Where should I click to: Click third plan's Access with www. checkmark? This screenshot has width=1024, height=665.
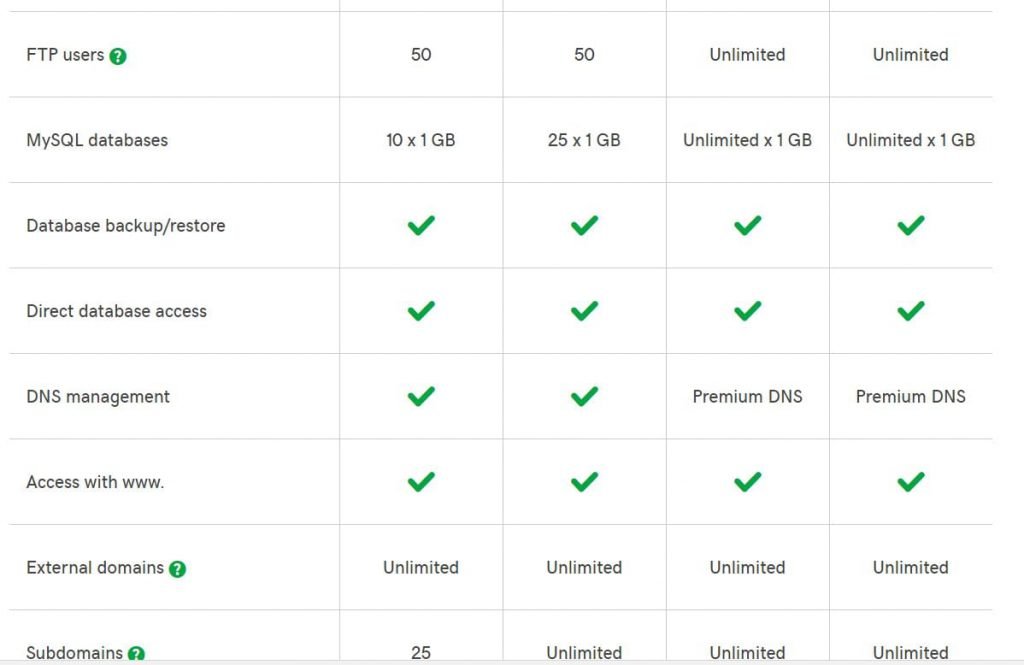coord(748,482)
